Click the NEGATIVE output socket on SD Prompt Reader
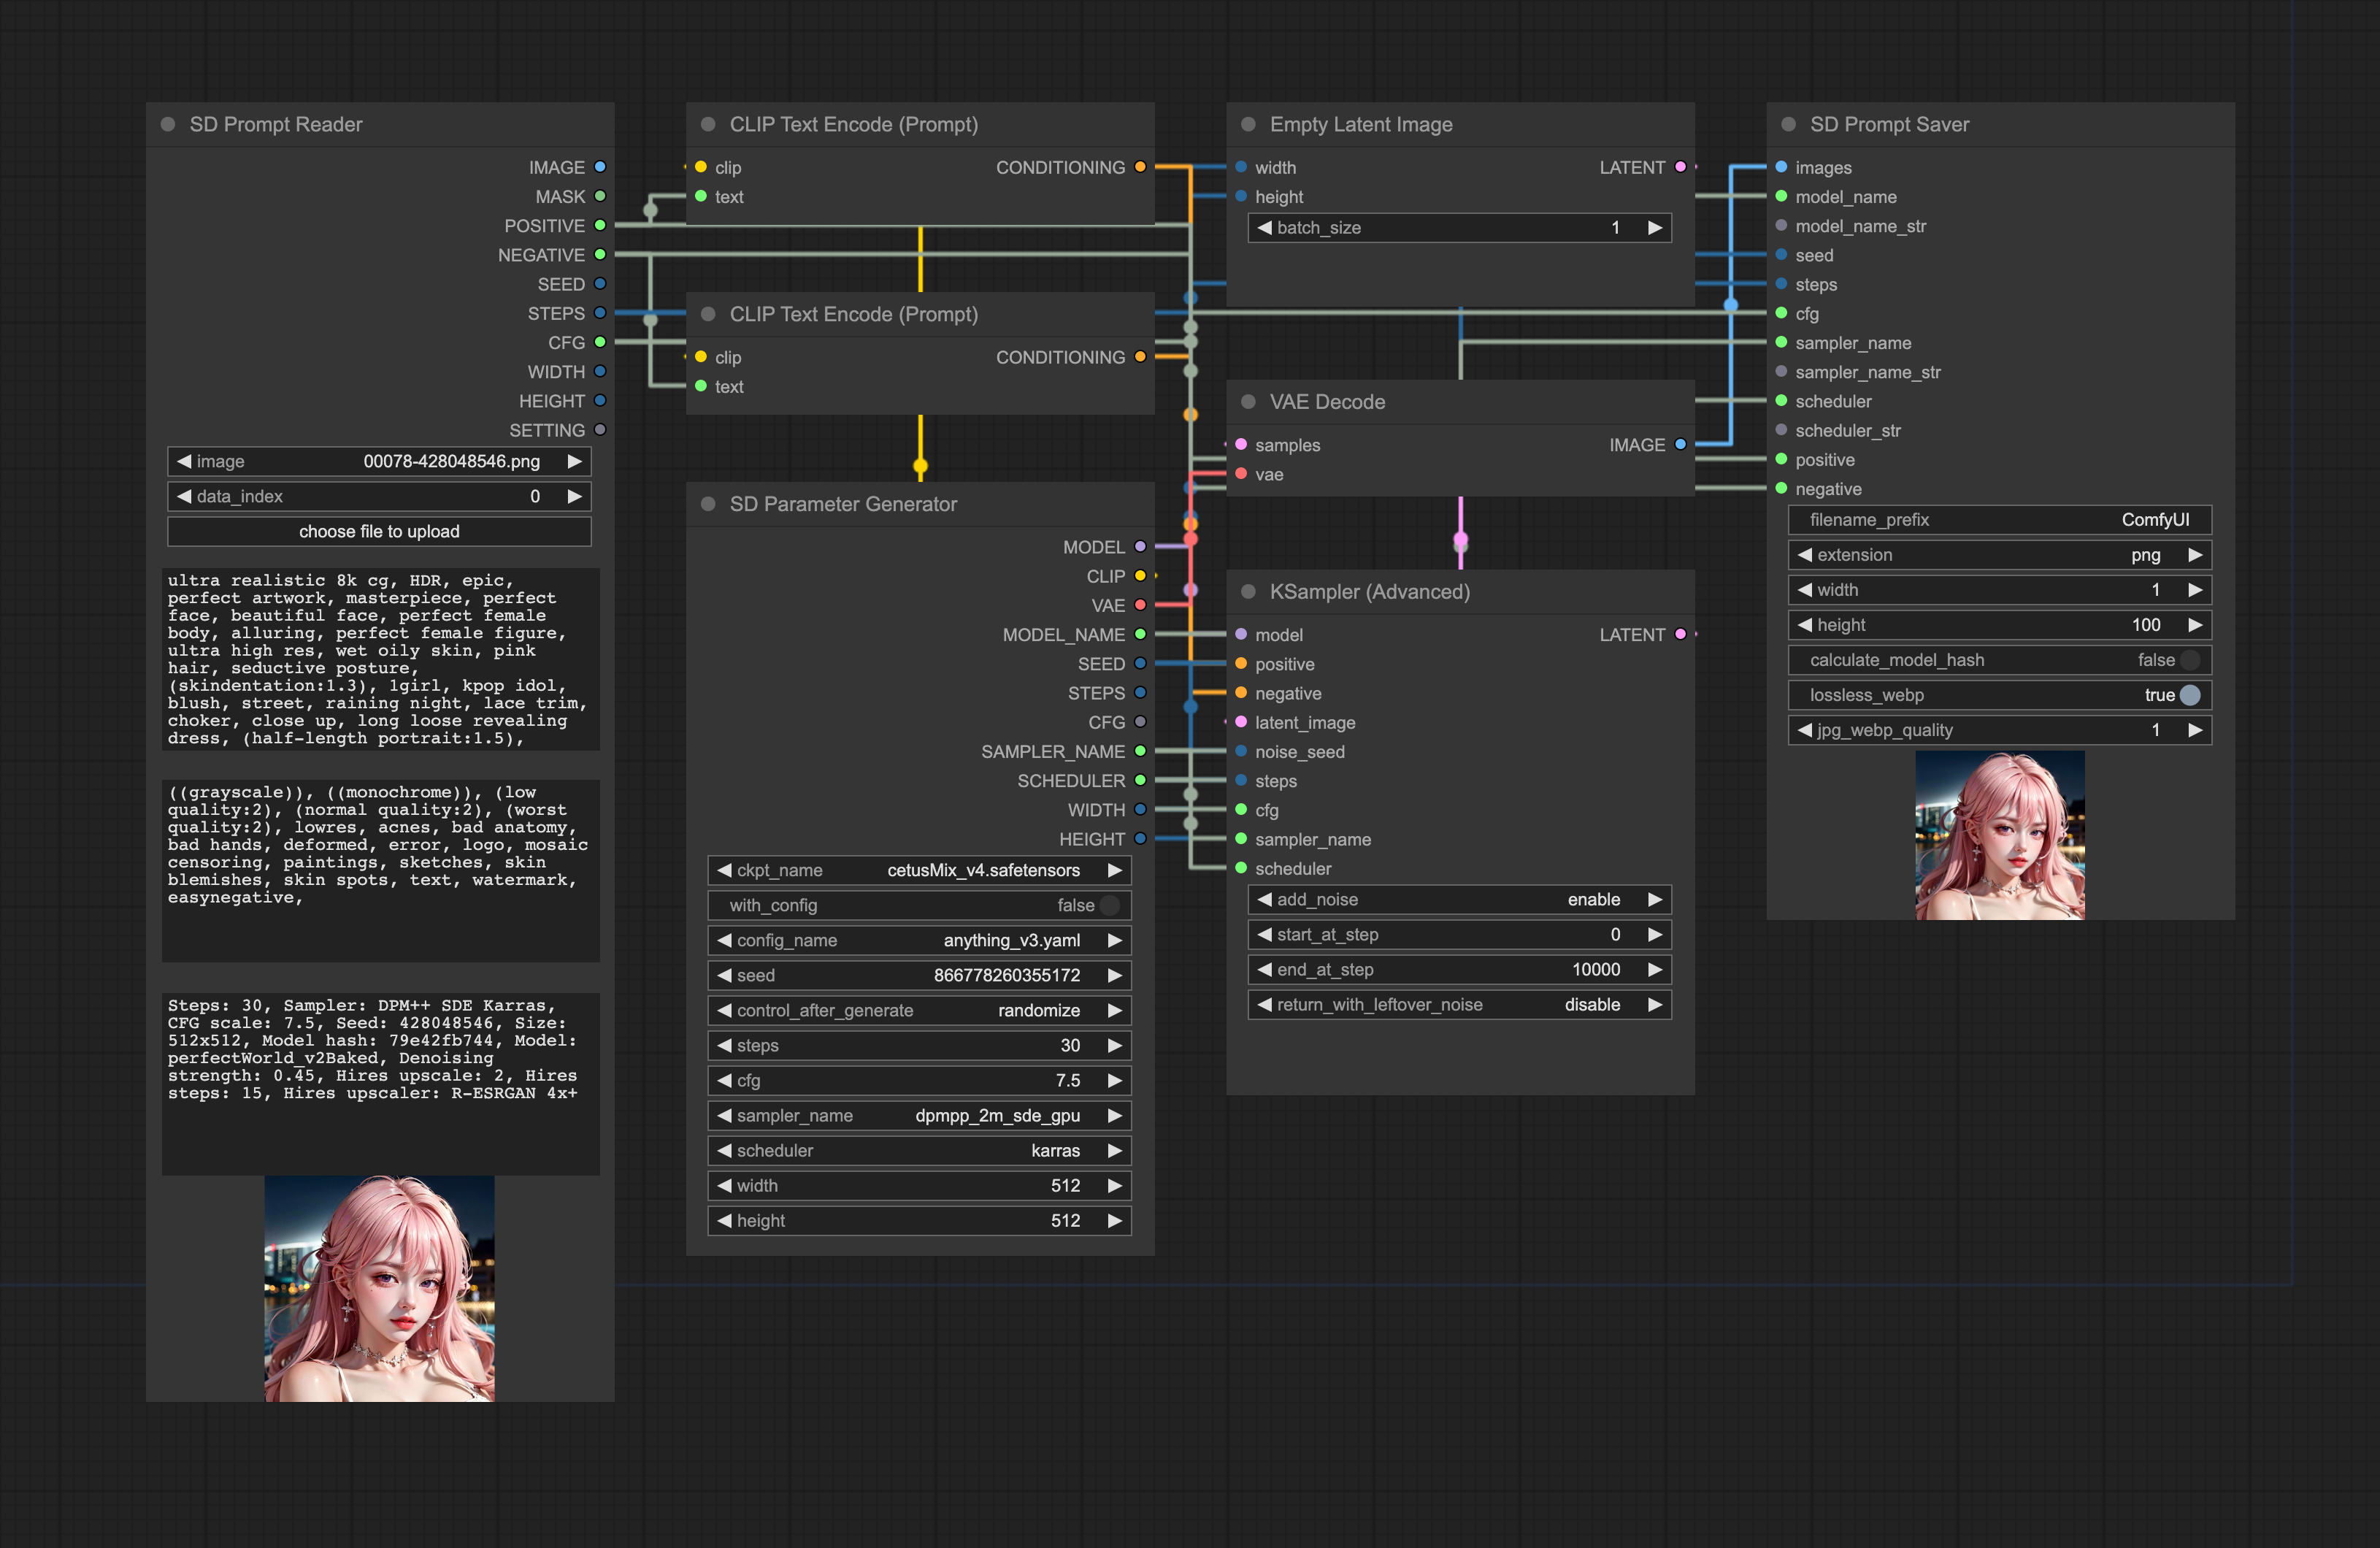The image size is (2380, 1548). click(x=600, y=254)
